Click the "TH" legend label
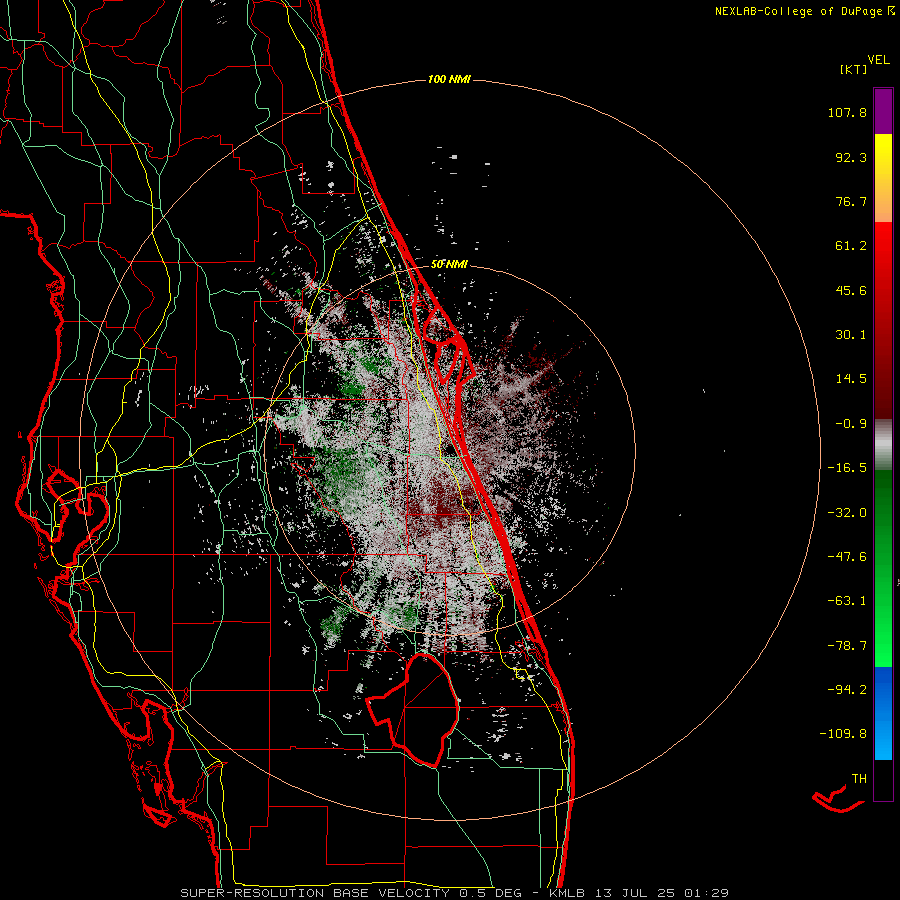Image resolution: width=900 pixels, height=900 pixels. point(859,779)
